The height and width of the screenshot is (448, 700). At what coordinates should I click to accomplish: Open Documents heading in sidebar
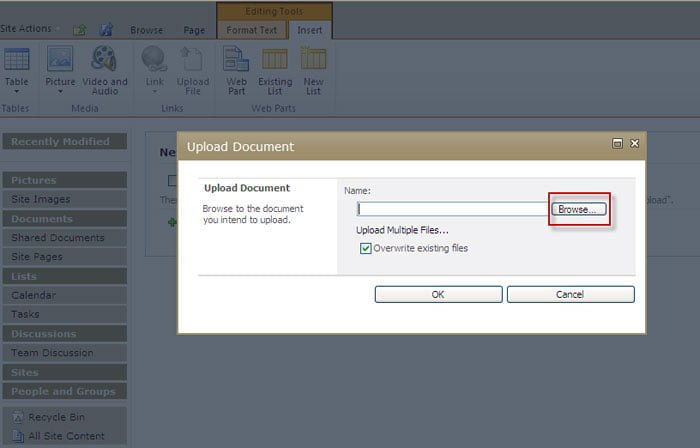click(x=65, y=219)
